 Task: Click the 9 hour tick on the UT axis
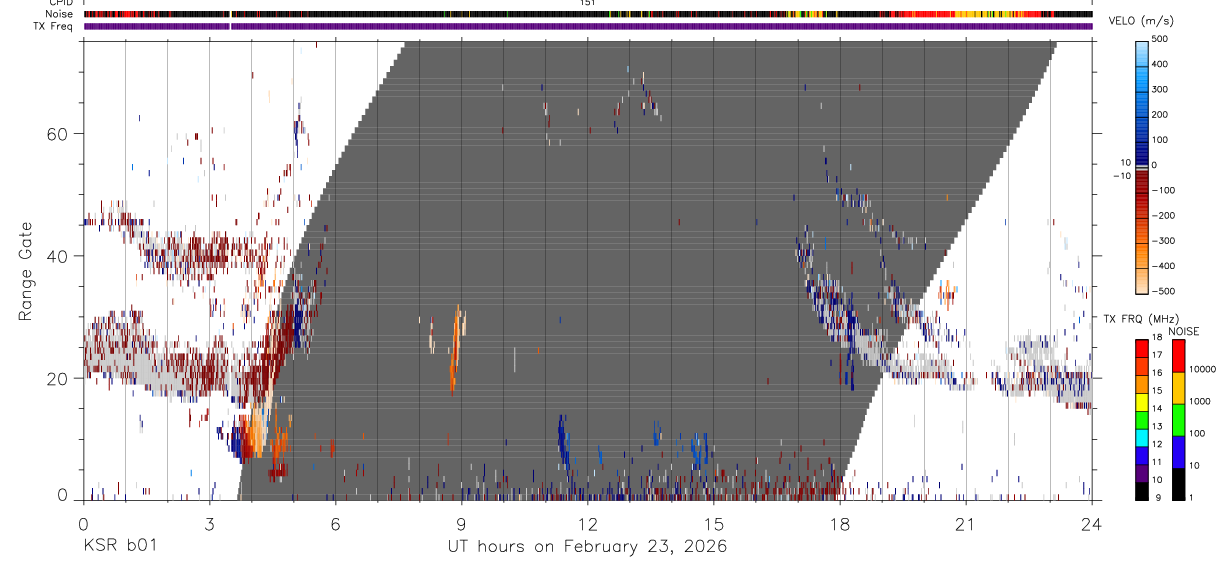point(461,524)
